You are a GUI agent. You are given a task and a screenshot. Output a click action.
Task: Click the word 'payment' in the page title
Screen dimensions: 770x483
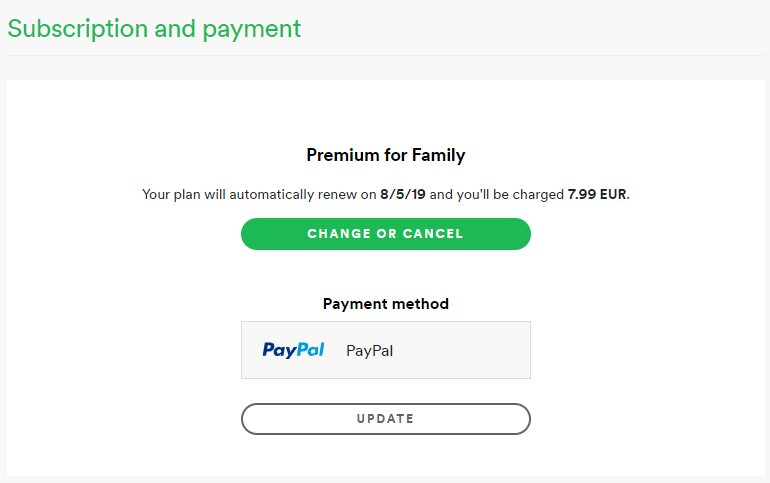coord(251,29)
